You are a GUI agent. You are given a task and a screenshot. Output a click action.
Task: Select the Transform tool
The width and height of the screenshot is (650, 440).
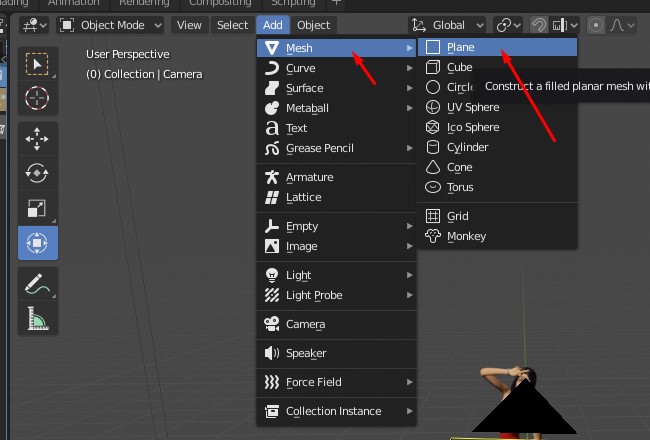(37, 243)
